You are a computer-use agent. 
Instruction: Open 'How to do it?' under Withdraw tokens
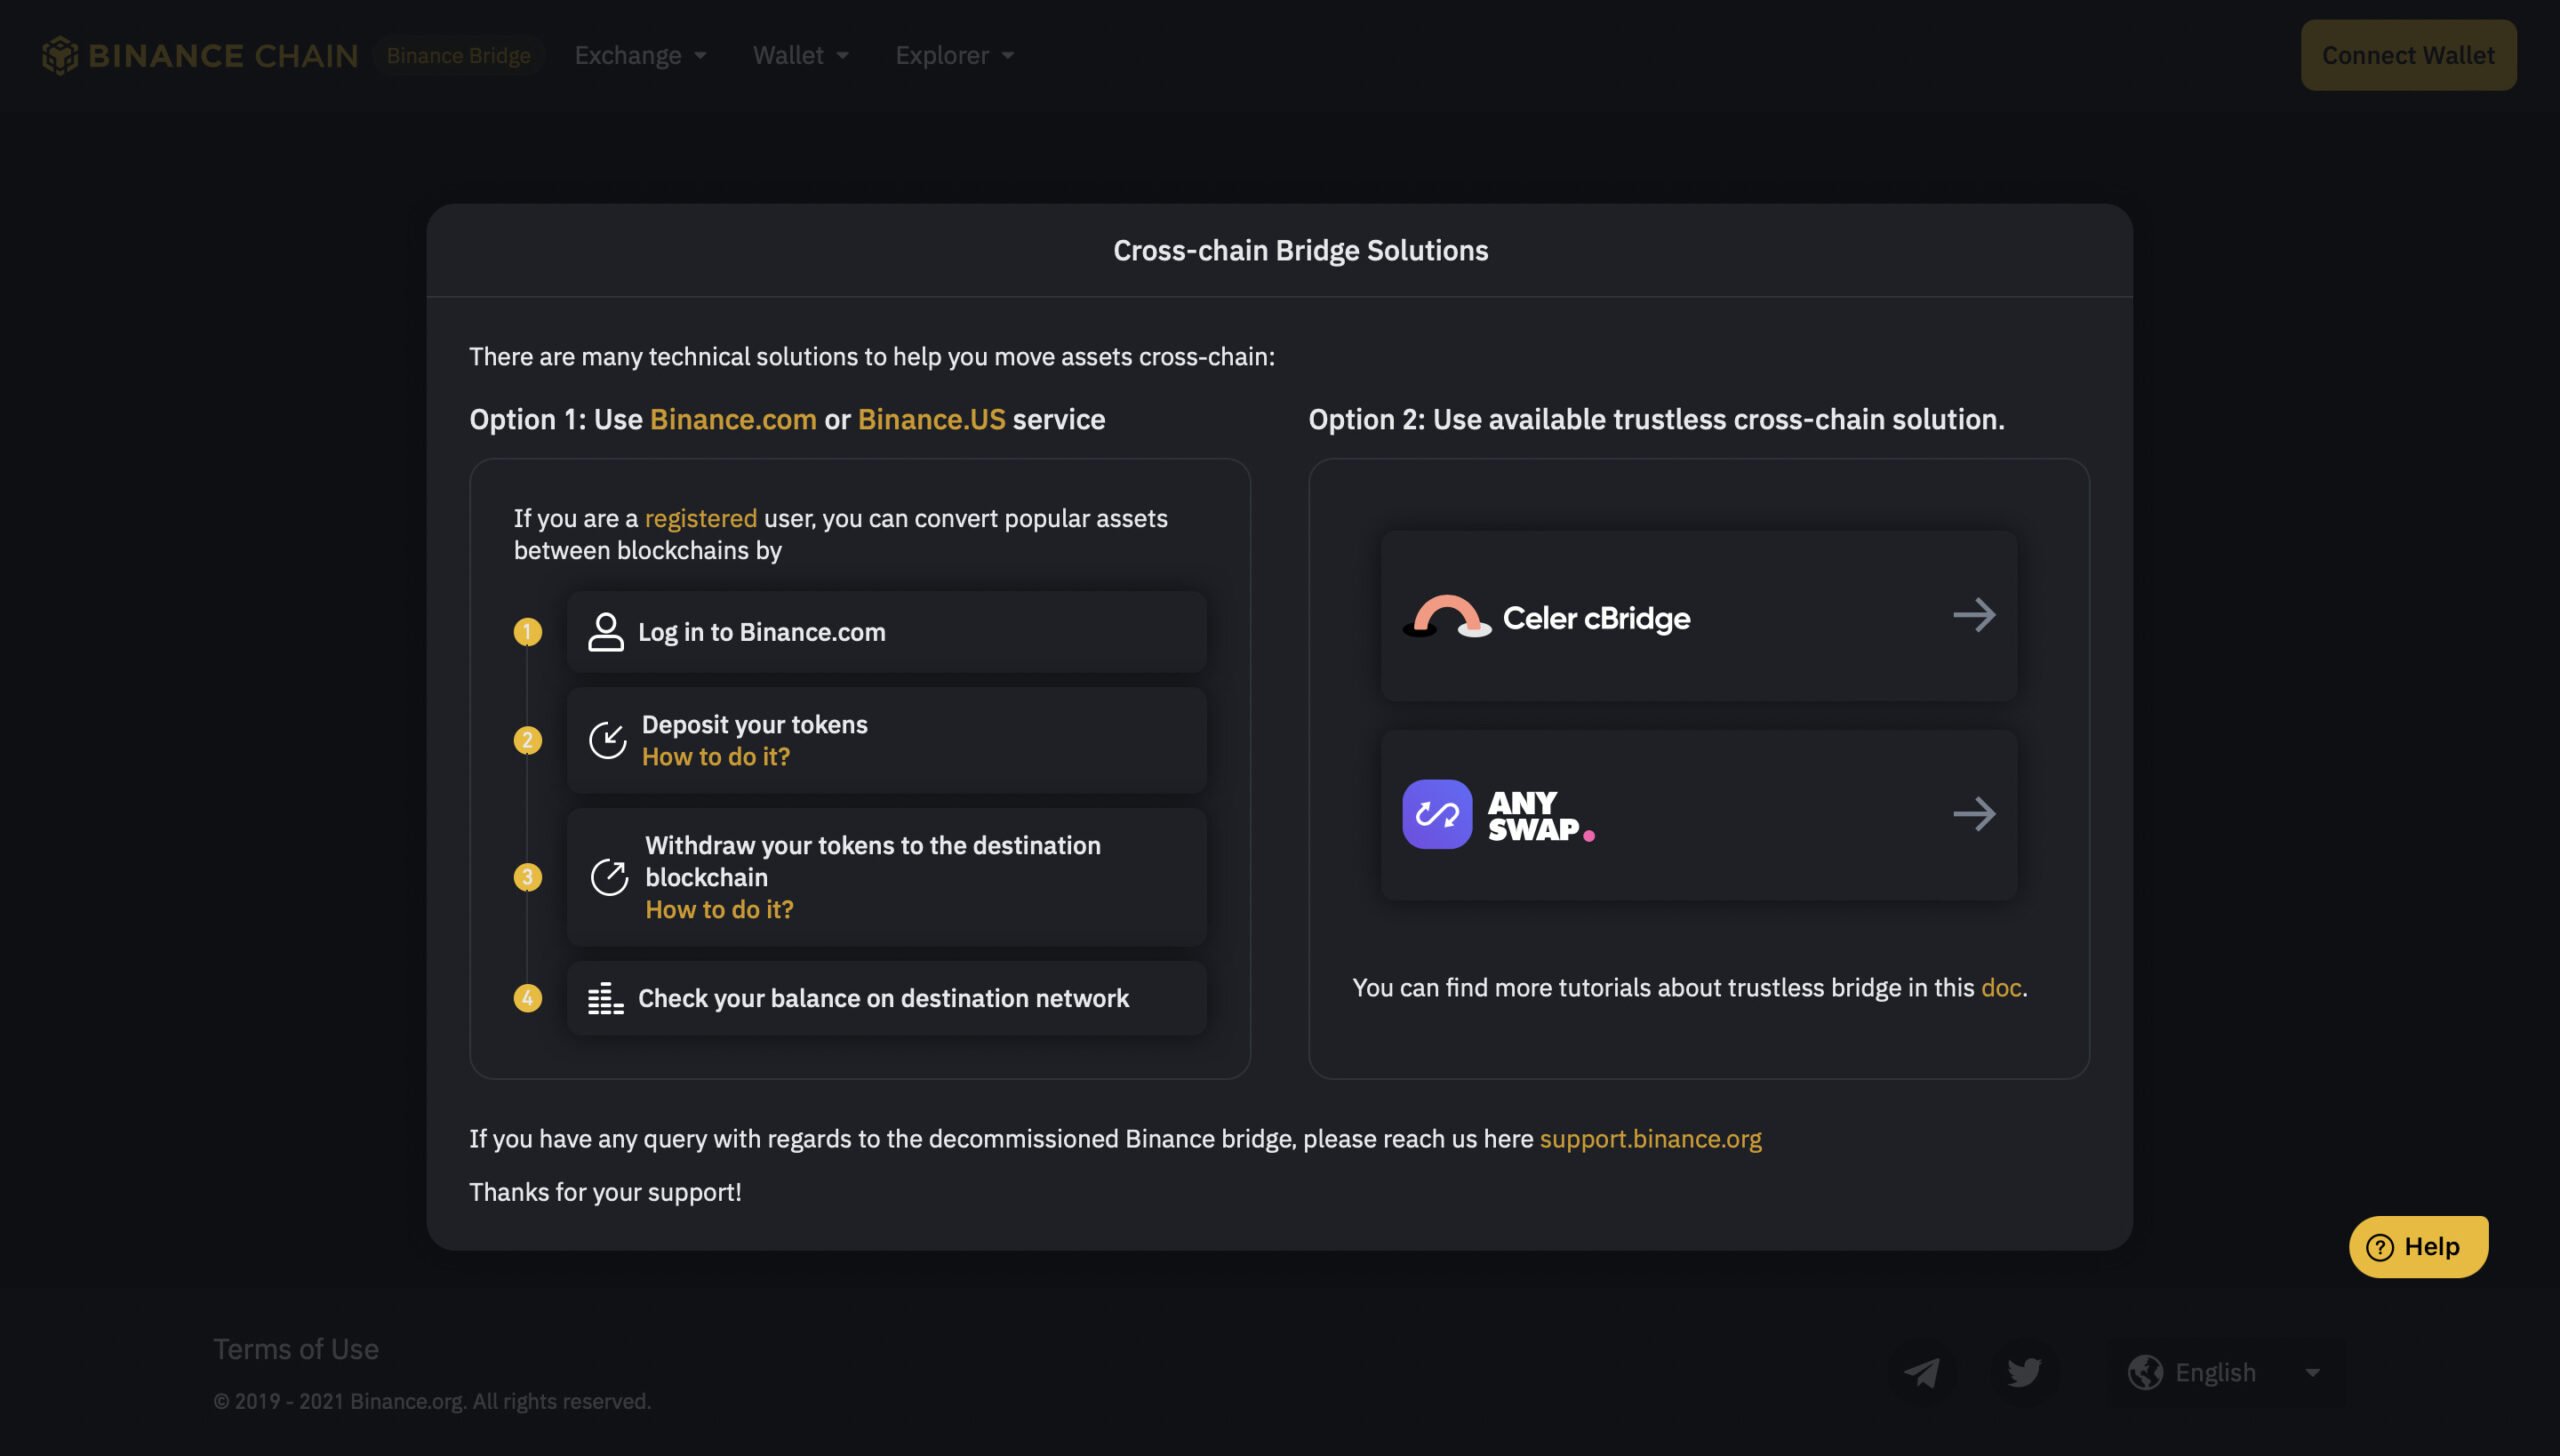(x=719, y=909)
